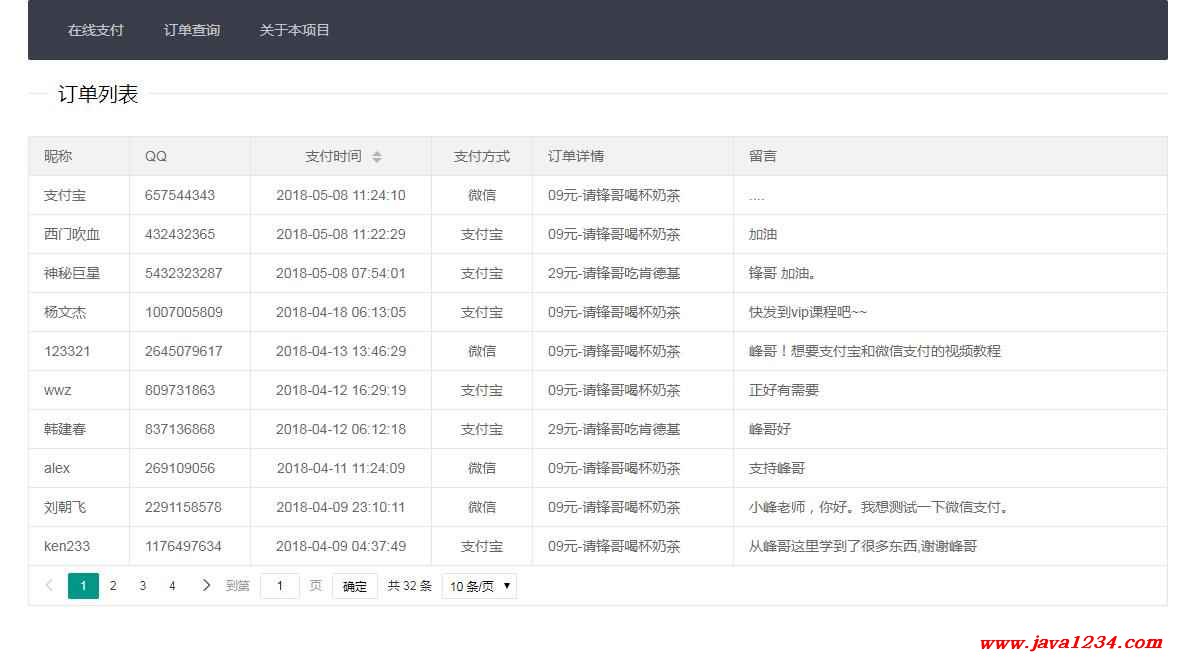Open the 关于本项目 nav menu item
The height and width of the screenshot is (666, 1177).
(x=294, y=30)
